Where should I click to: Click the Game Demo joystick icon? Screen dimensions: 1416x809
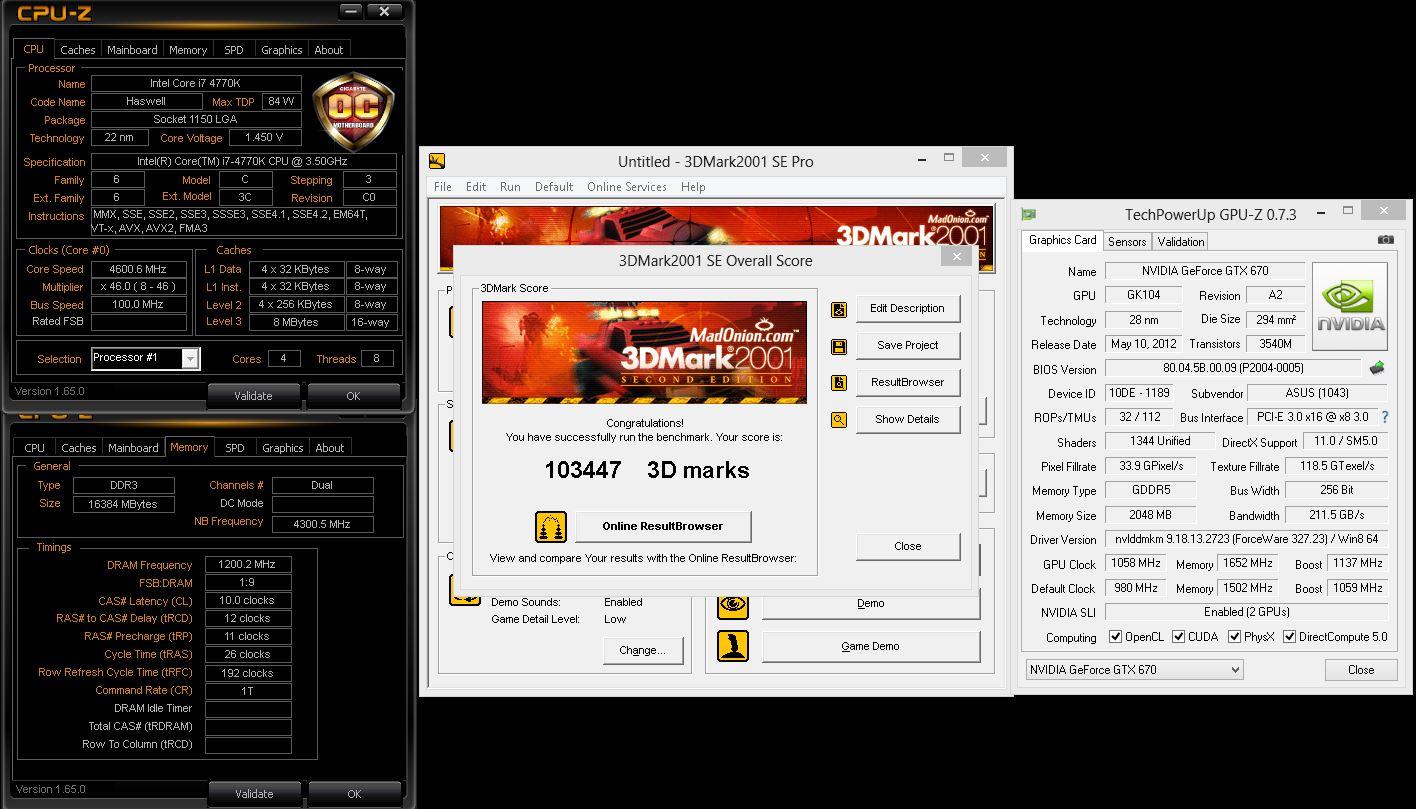click(733, 646)
